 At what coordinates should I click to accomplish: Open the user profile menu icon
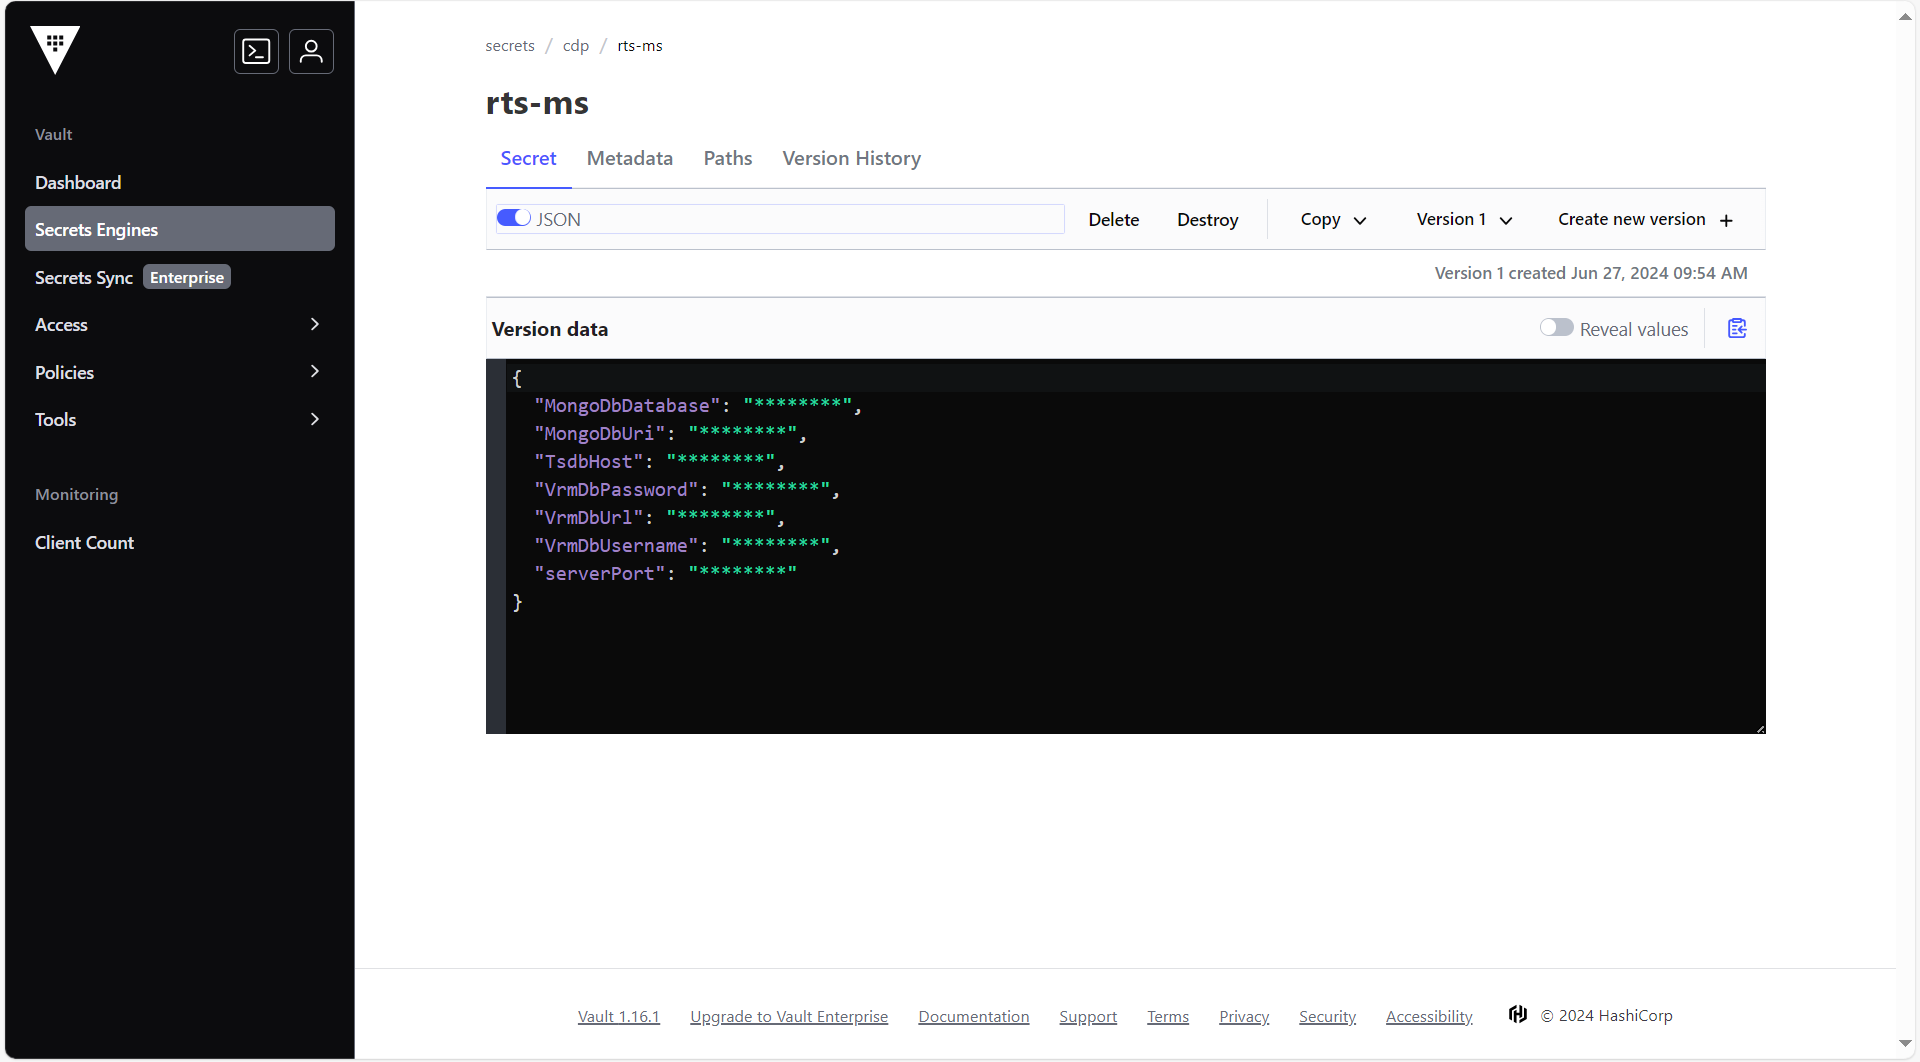click(311, 51)
